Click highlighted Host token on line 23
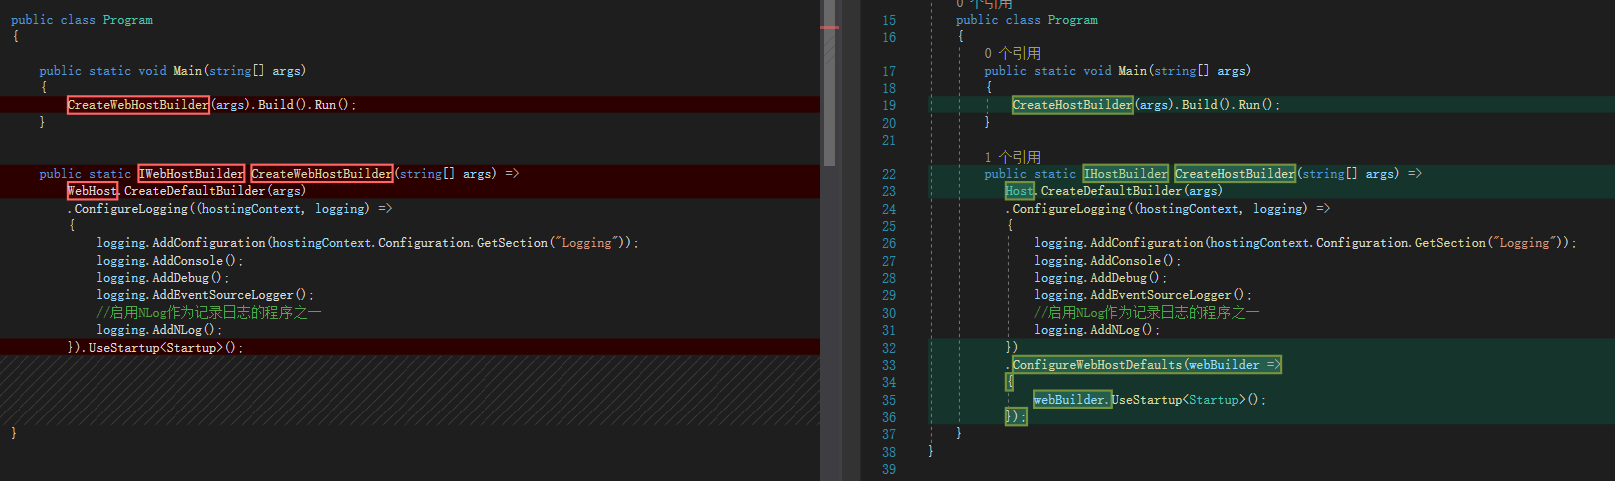Image resolution: width=1615 pixels, height=481 pixels. tap(1020, 191)
